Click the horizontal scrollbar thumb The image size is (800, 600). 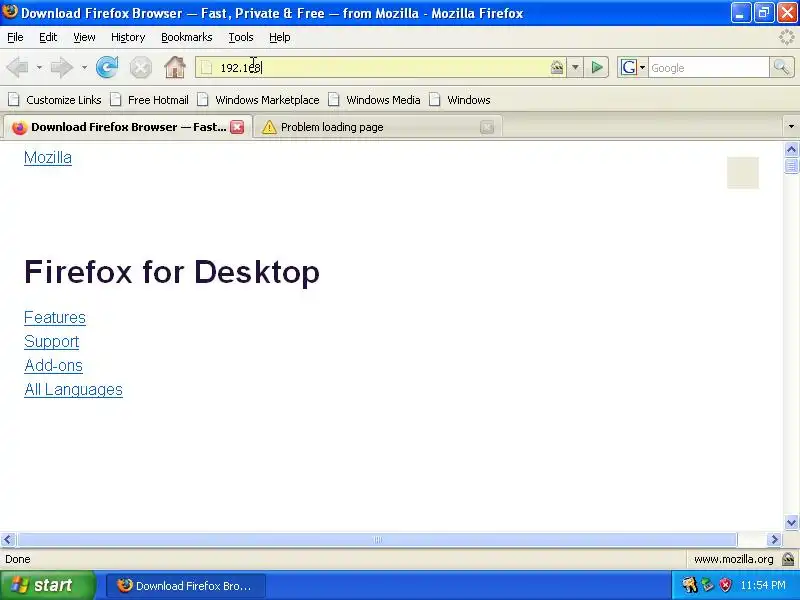coord(377,539)
